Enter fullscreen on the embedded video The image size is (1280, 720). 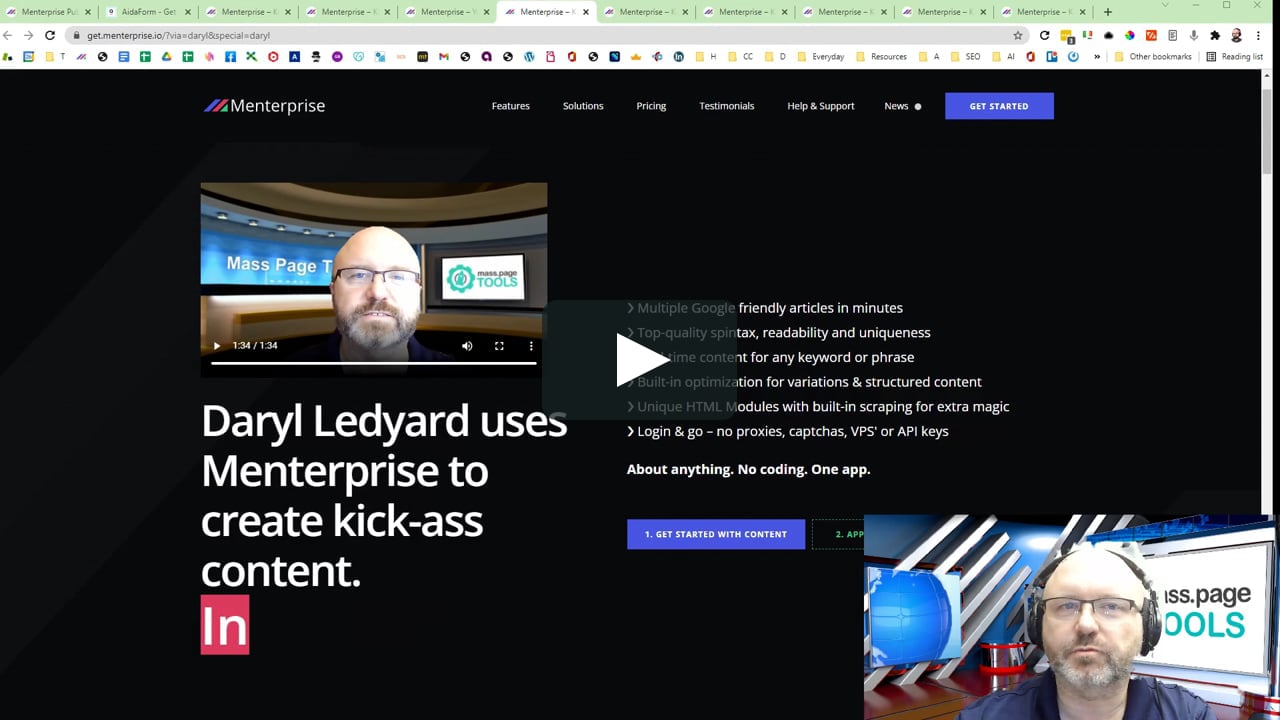pos(499,346)
